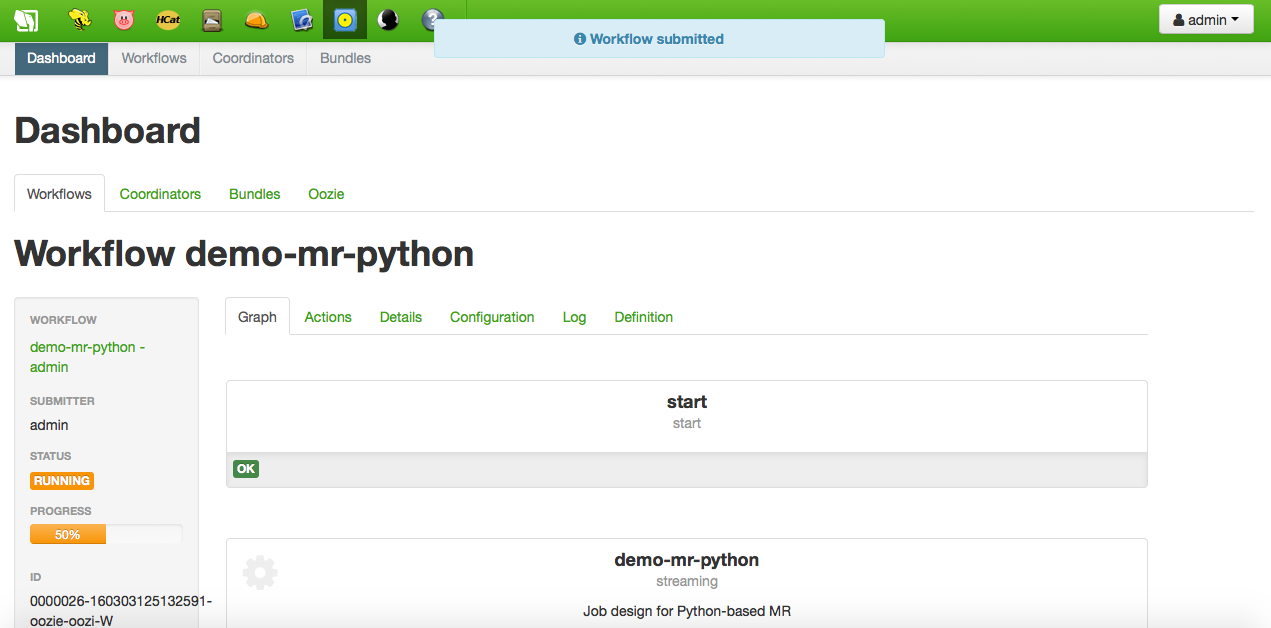
Task: Click the submitter value admin
Action: pyautogui.click(x=49, y=425)
